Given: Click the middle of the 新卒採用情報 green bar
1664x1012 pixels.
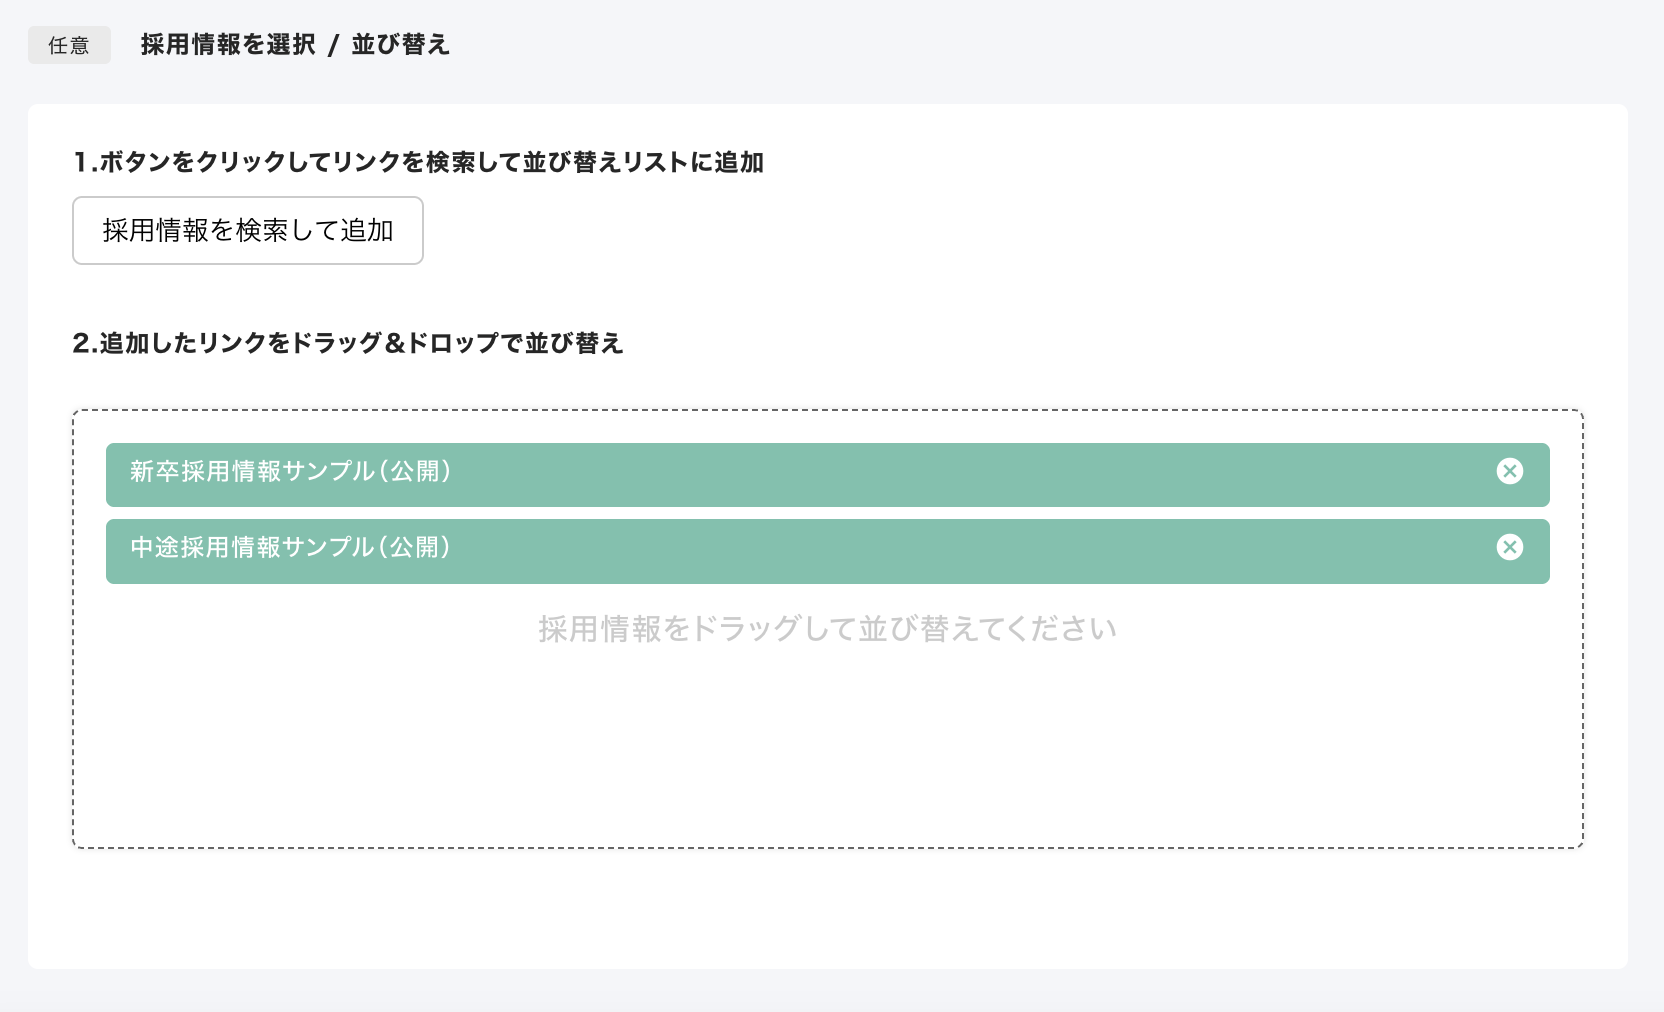Looking at the screenshot, I should click(x=827, y=475).
